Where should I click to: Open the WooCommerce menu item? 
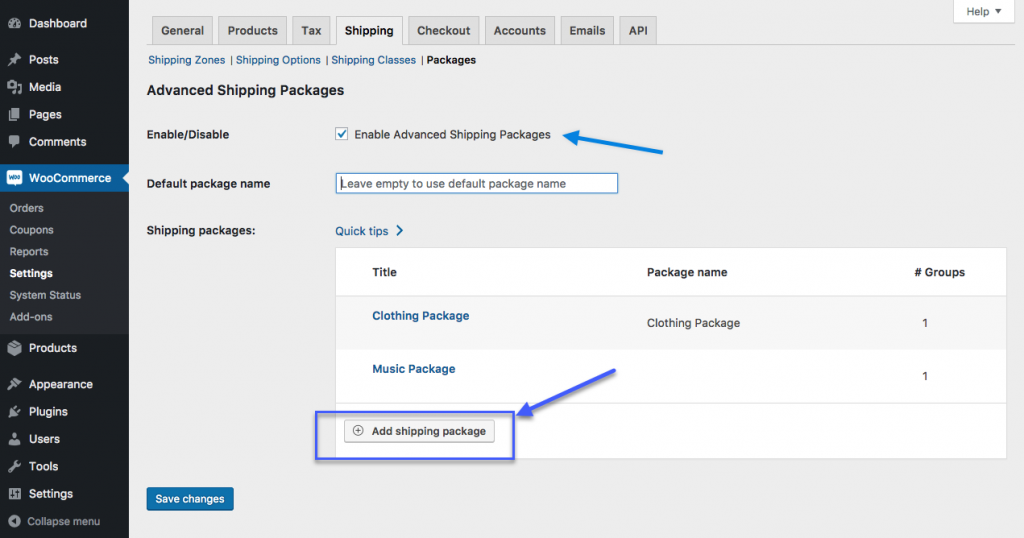(65, 178)
